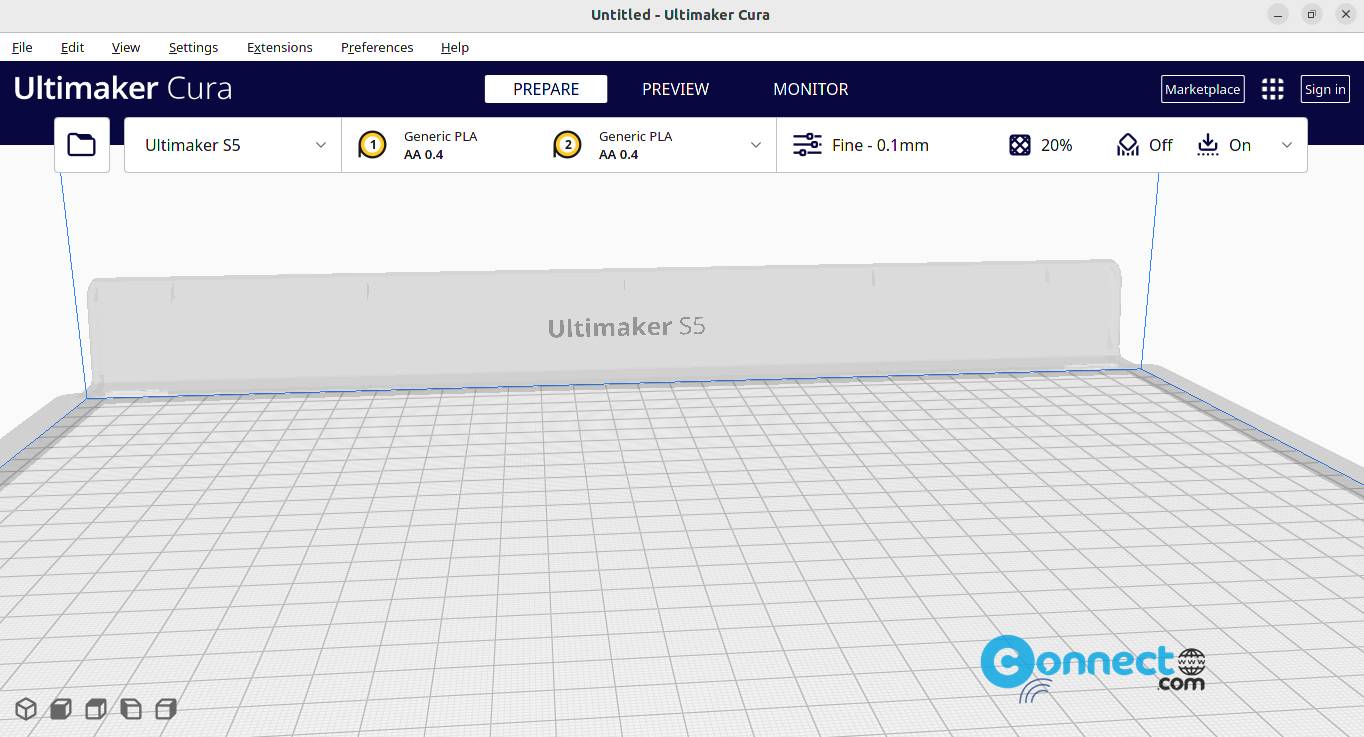The height and width of the screenshot is (737, 1364).
Task: Open the Extensions menu
Action: 280,47
